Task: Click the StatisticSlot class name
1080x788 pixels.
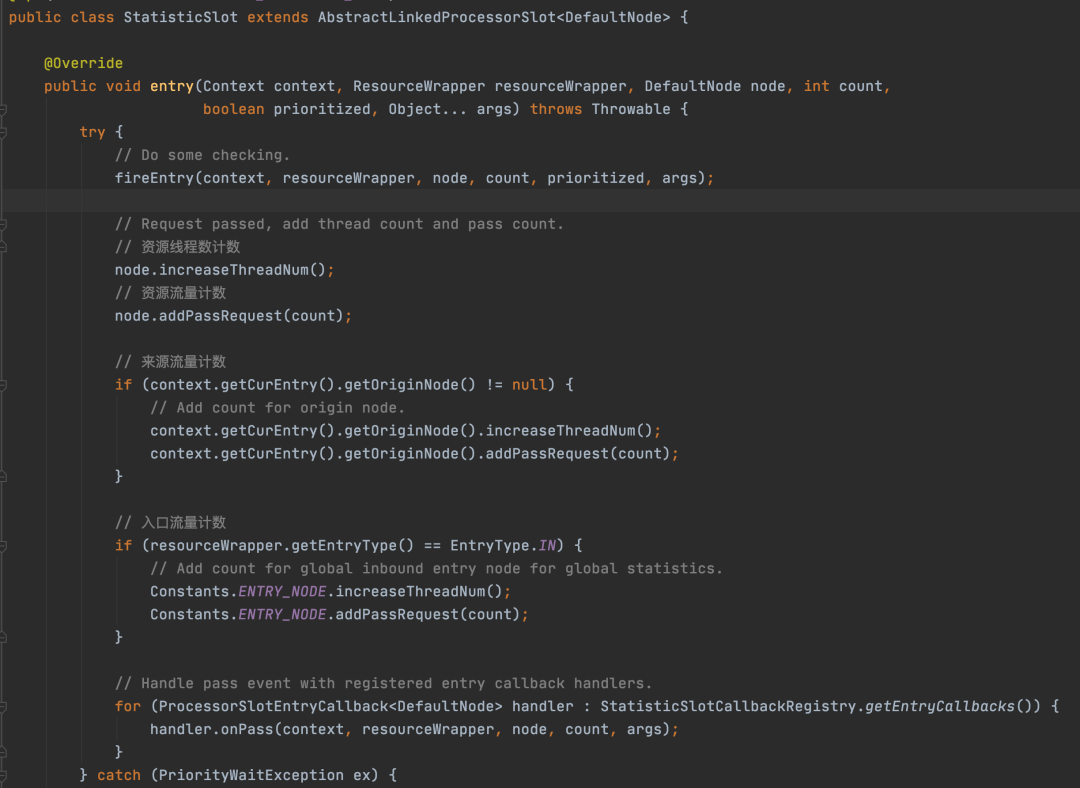Action: pyautogui.click(x=180, y=17)
